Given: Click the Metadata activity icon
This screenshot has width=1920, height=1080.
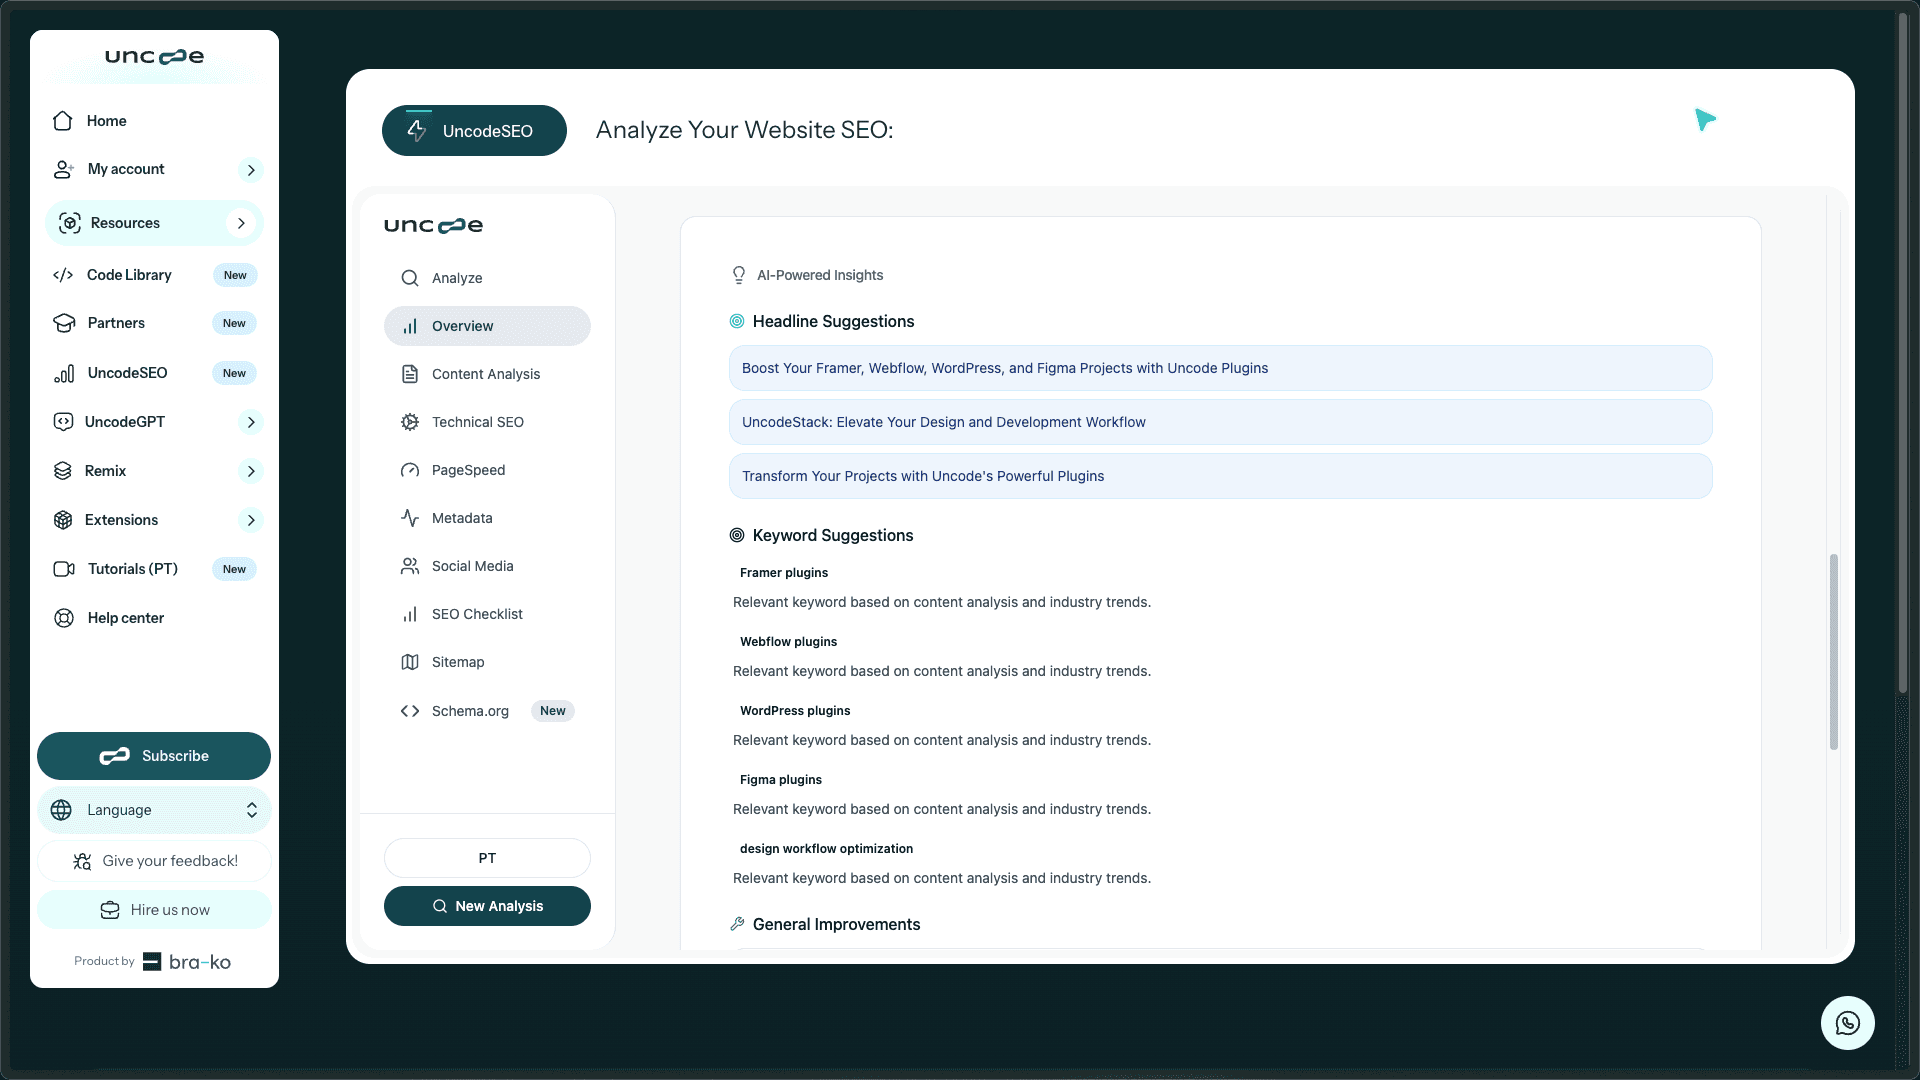Looking at the screenshot, I should point(410,518).
